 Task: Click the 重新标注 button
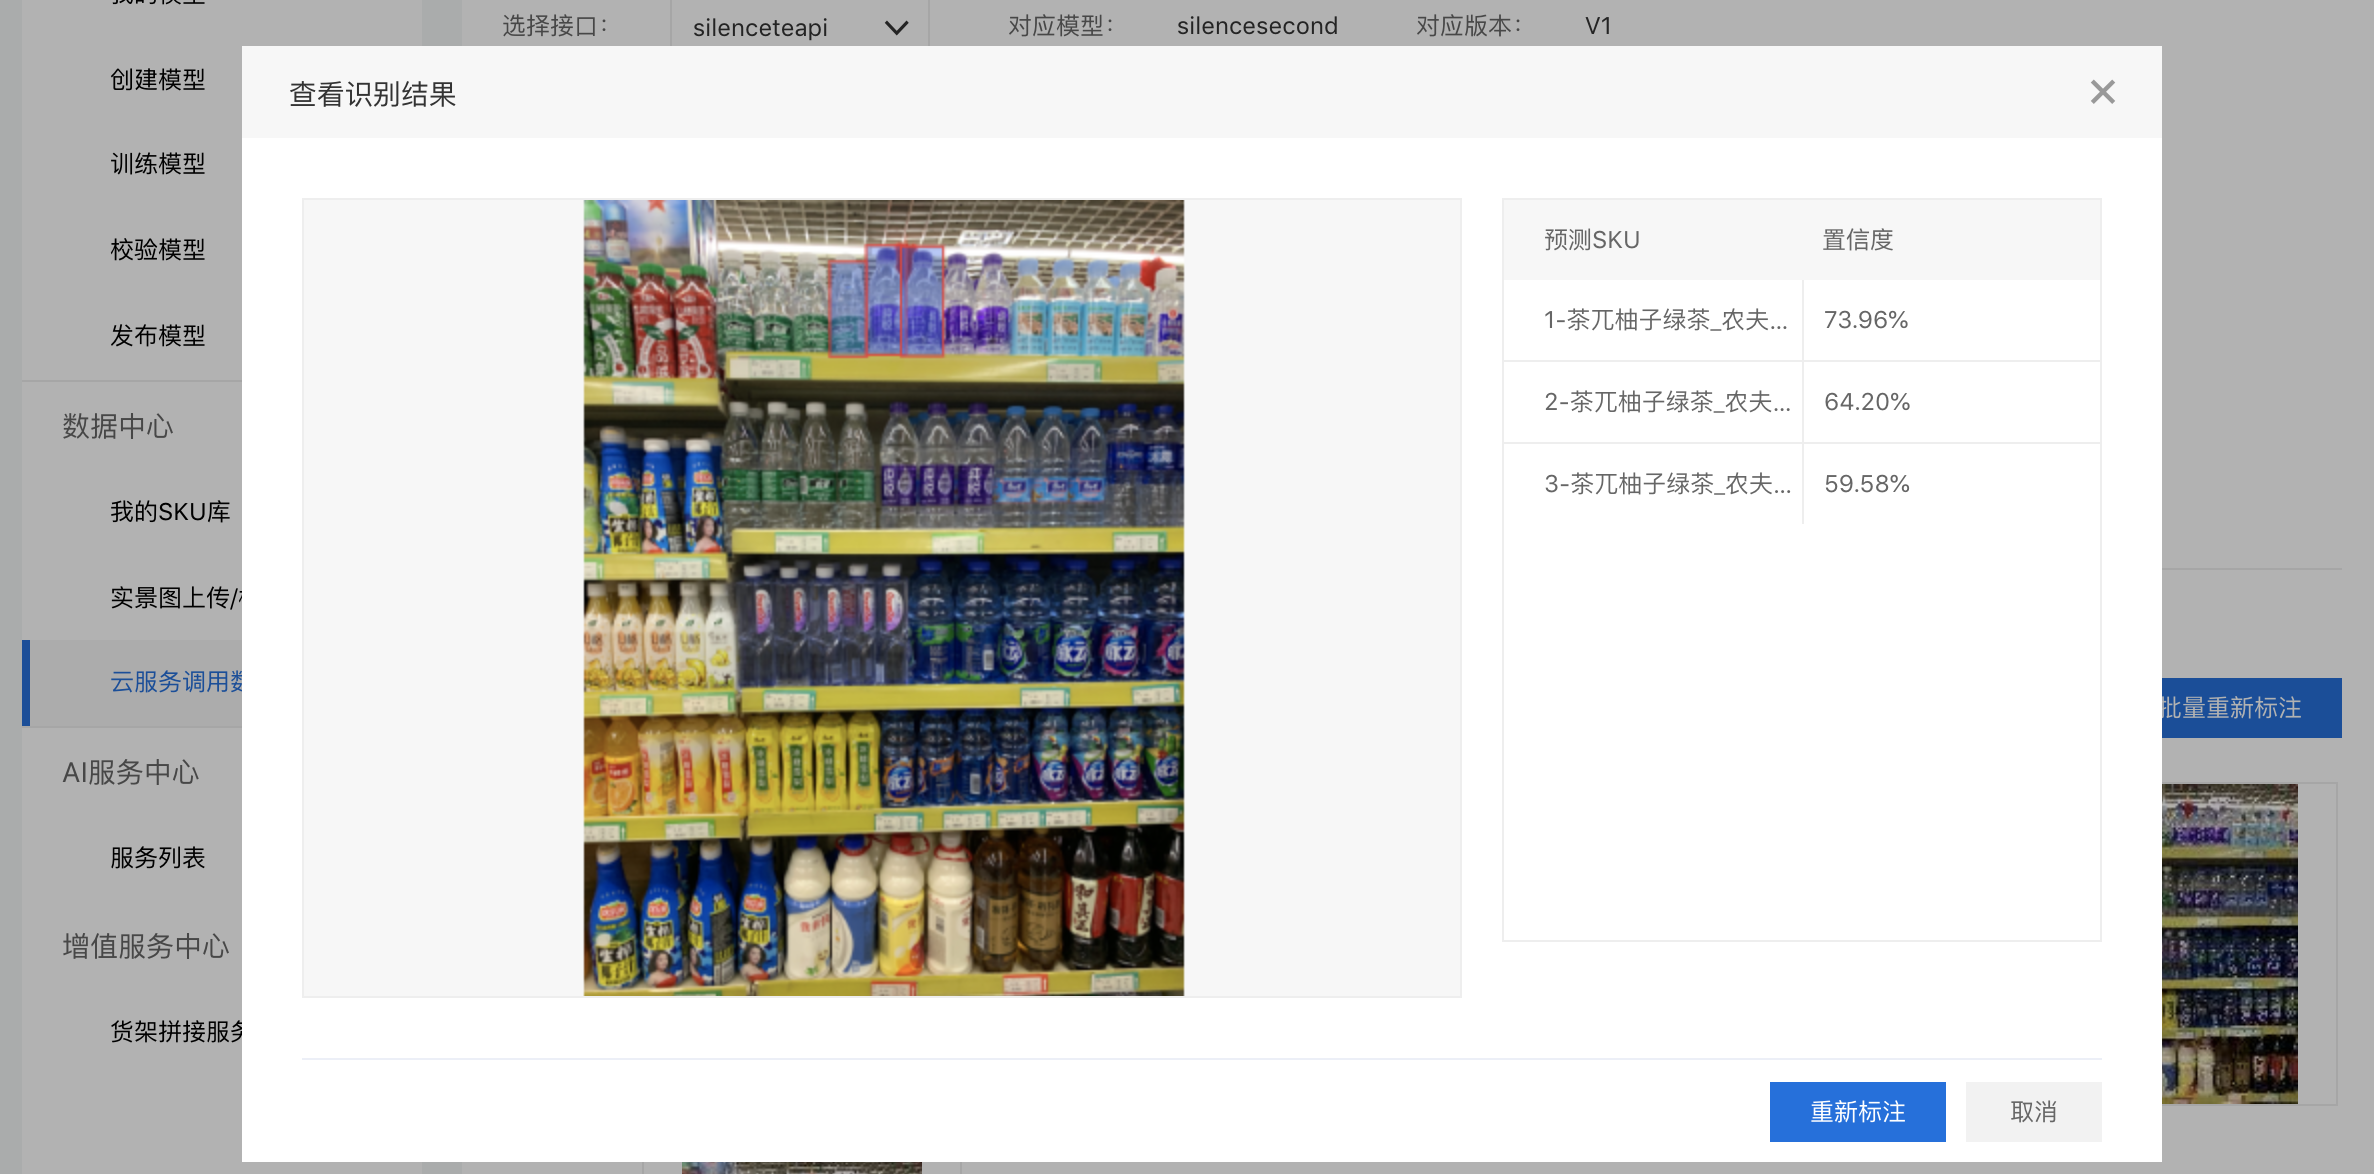pyautogui.click(x=1857, y=1111)
